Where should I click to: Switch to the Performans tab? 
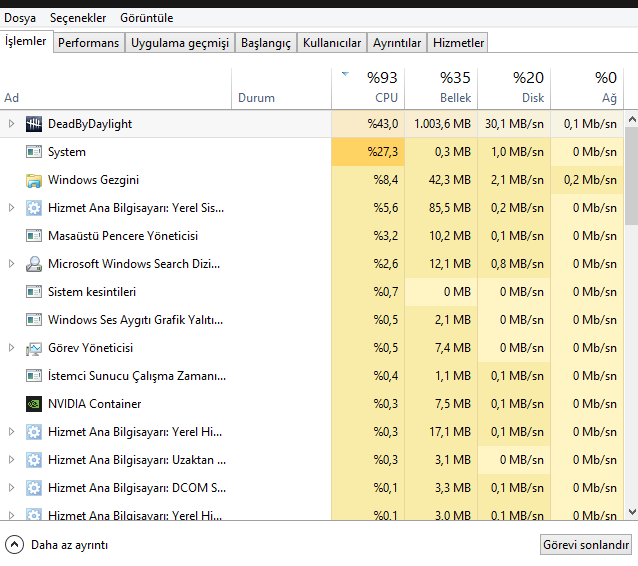88,43
